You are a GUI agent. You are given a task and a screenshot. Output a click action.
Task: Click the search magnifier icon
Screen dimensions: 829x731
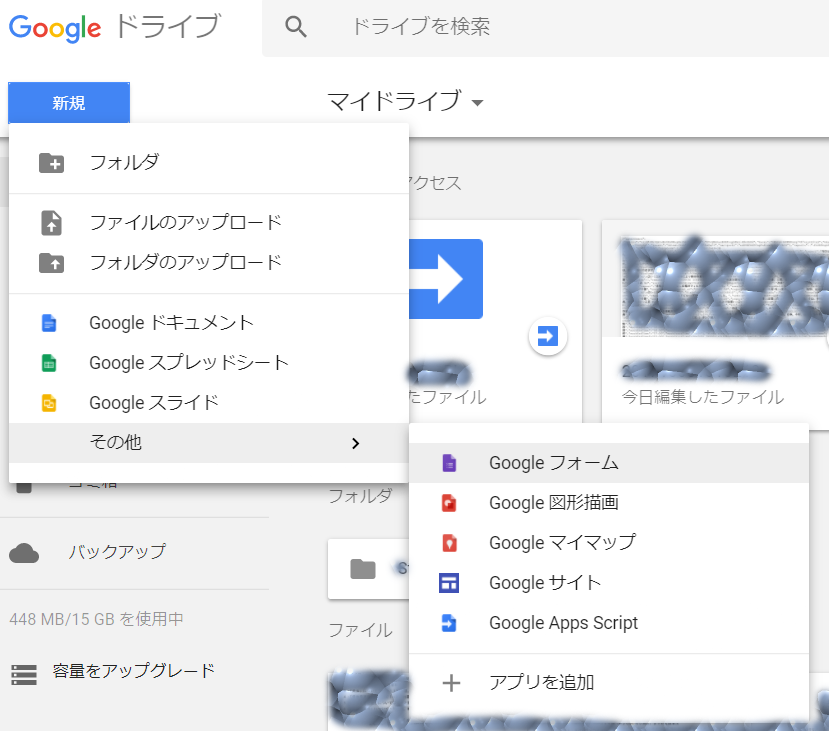(x=296, y=26)
